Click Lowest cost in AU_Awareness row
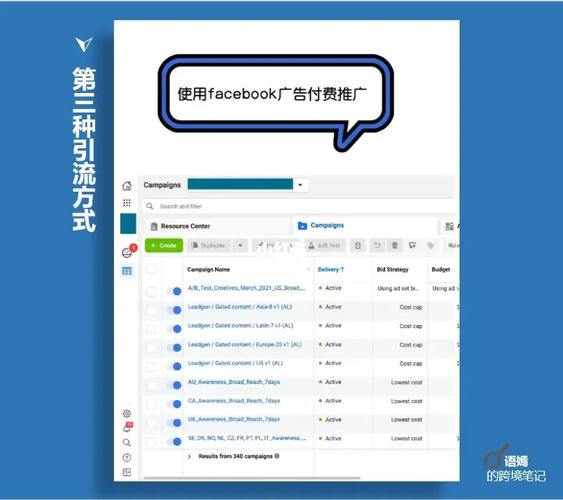Image resolution: width=563 pixels, height=500 pixels. 406,383
